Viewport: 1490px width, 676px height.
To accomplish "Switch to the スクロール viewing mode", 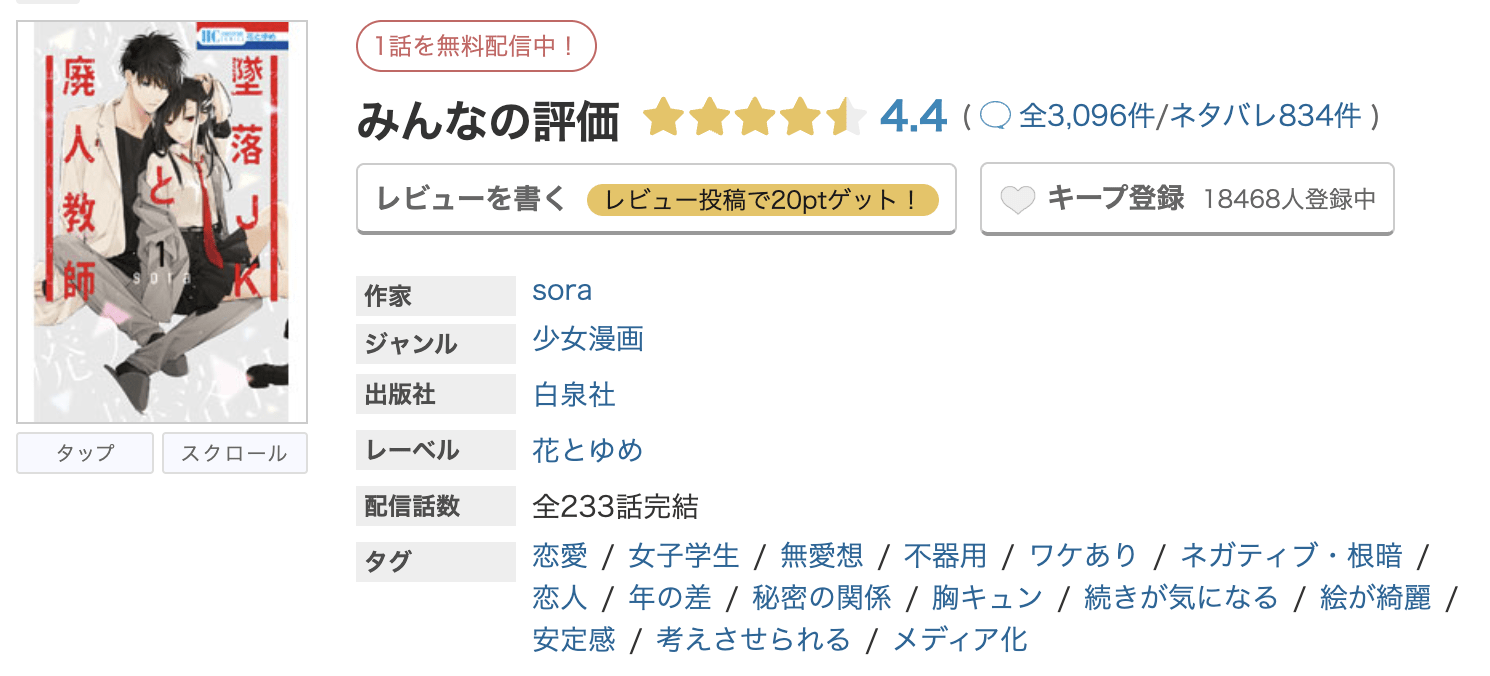I will (x=234, y=453).
